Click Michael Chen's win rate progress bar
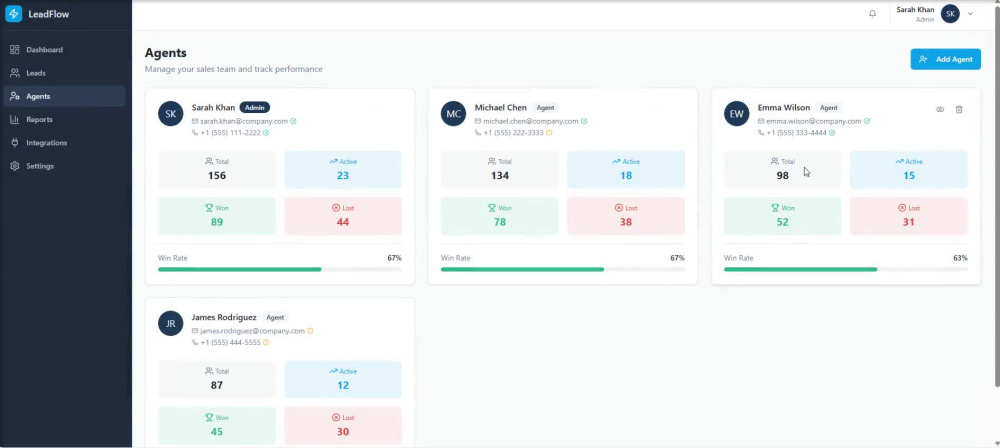1000x448 pixels. [562, 269]
